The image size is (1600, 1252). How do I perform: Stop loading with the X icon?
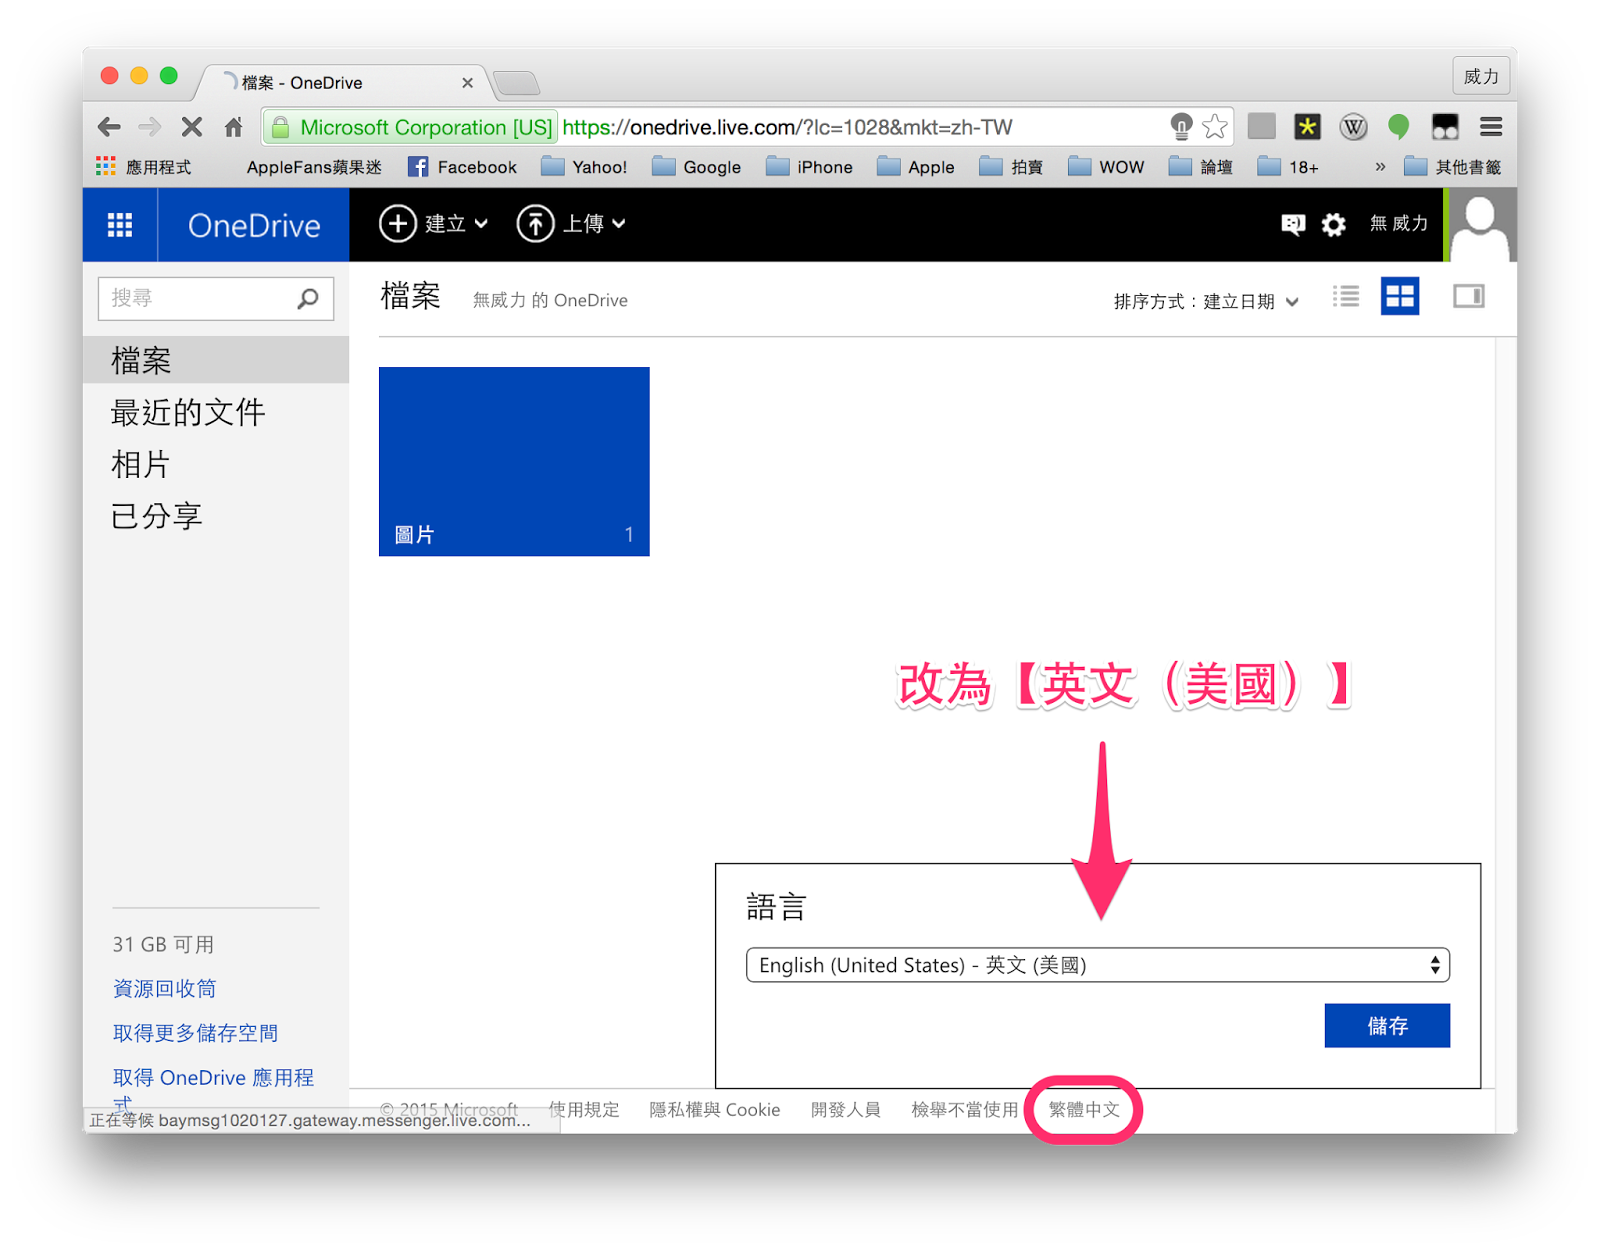192,127
